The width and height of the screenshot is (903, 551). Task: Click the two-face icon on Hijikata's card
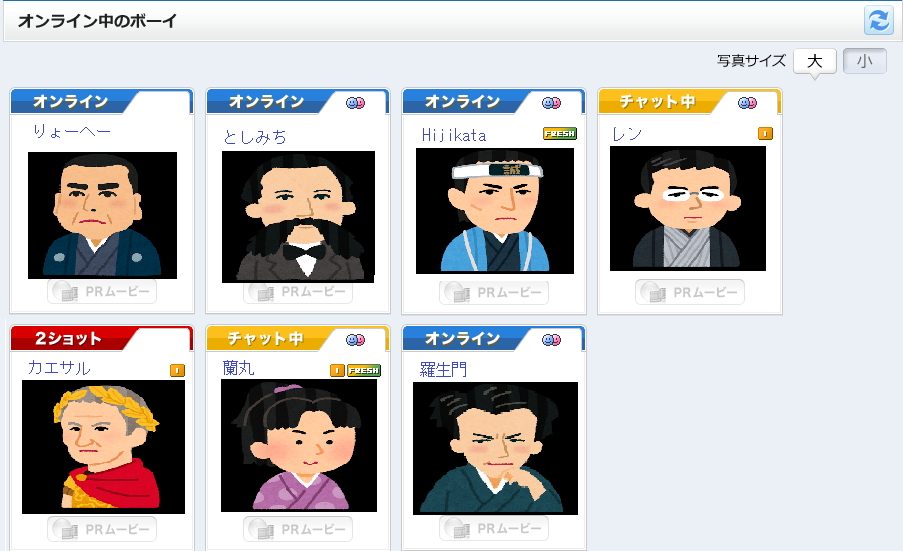[551, 103]
